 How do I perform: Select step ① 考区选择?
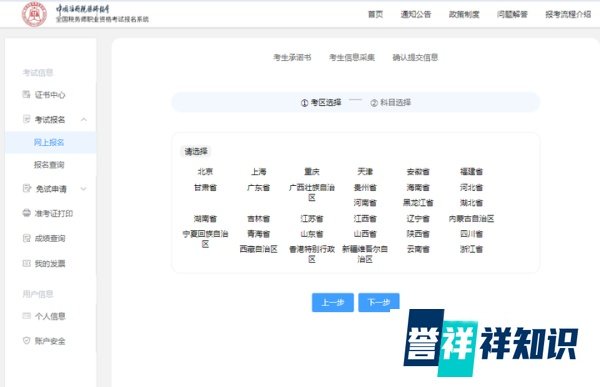321,103
